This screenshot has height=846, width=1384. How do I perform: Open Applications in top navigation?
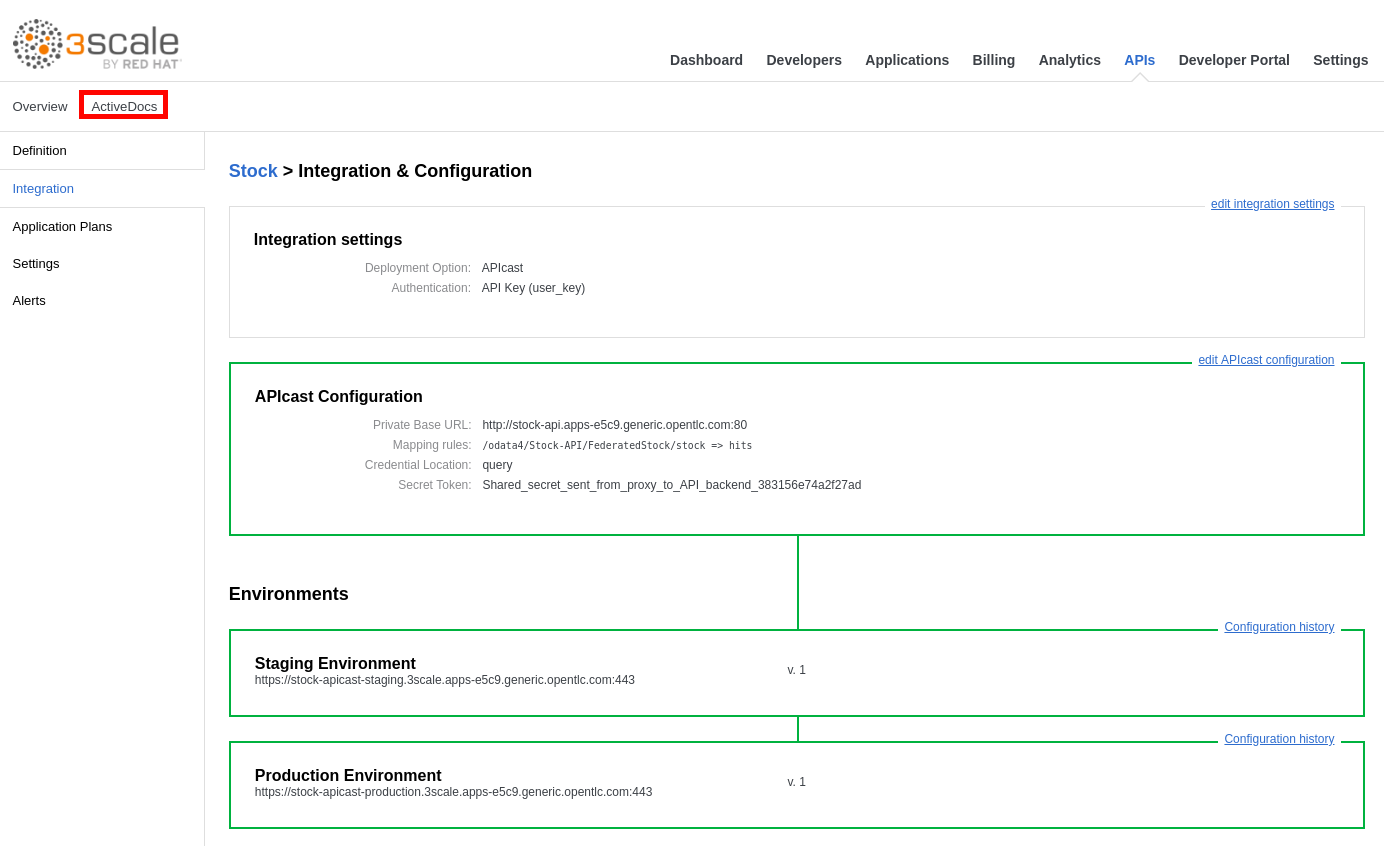click(x=906, y=60)
